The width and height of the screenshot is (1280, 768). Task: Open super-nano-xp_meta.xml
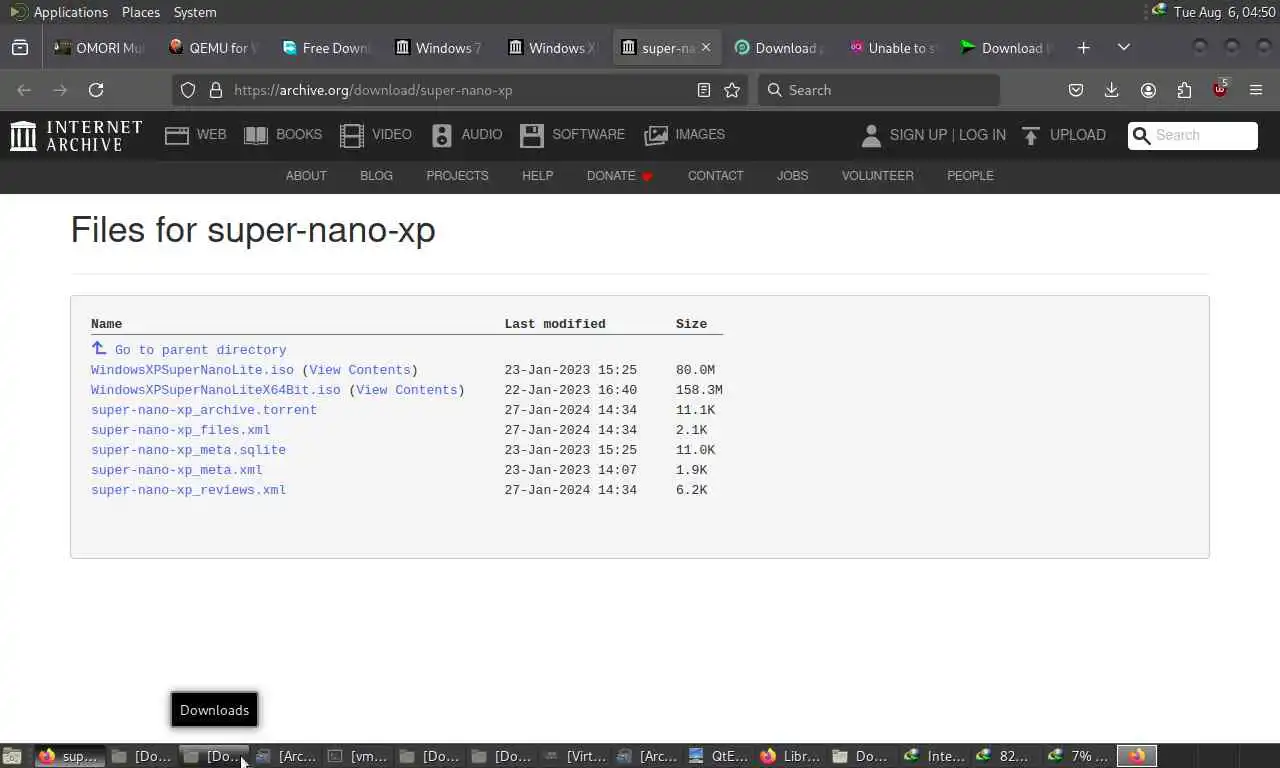click(x=177, y=470)
